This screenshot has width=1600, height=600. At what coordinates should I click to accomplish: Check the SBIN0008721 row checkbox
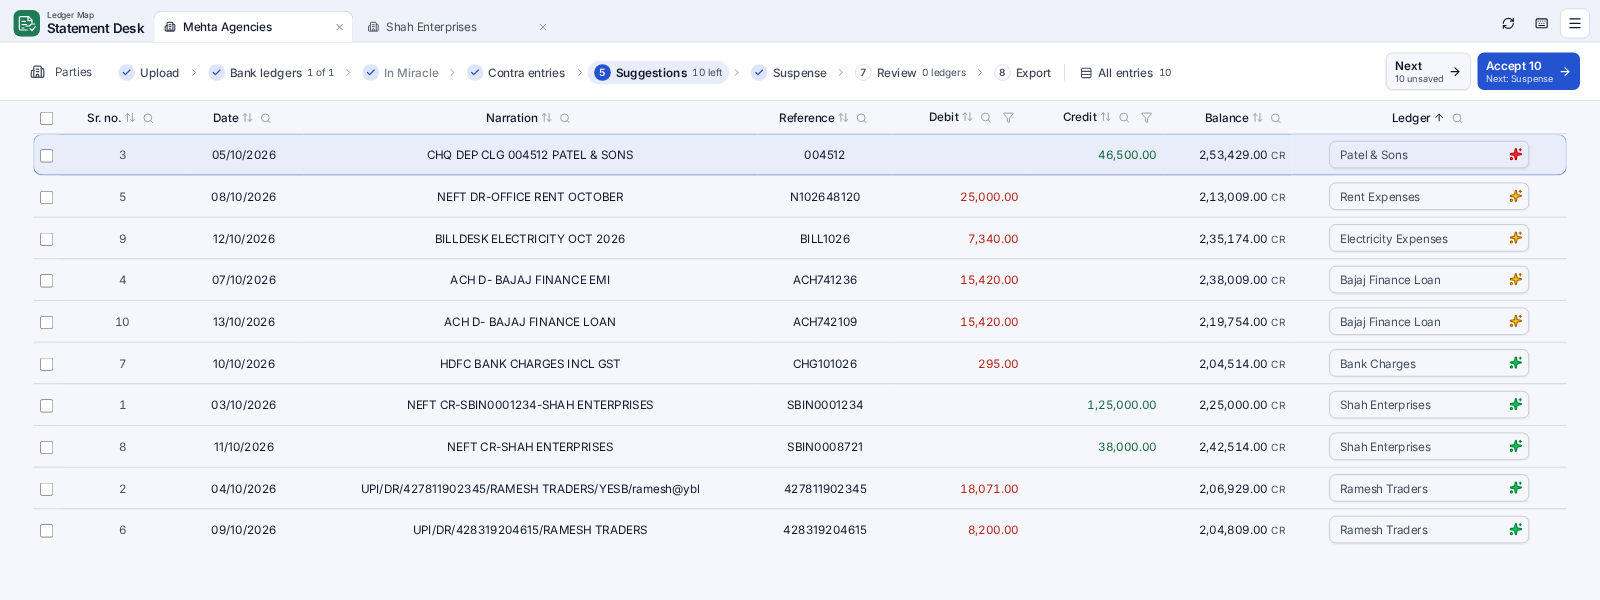(x=46, y=447)
